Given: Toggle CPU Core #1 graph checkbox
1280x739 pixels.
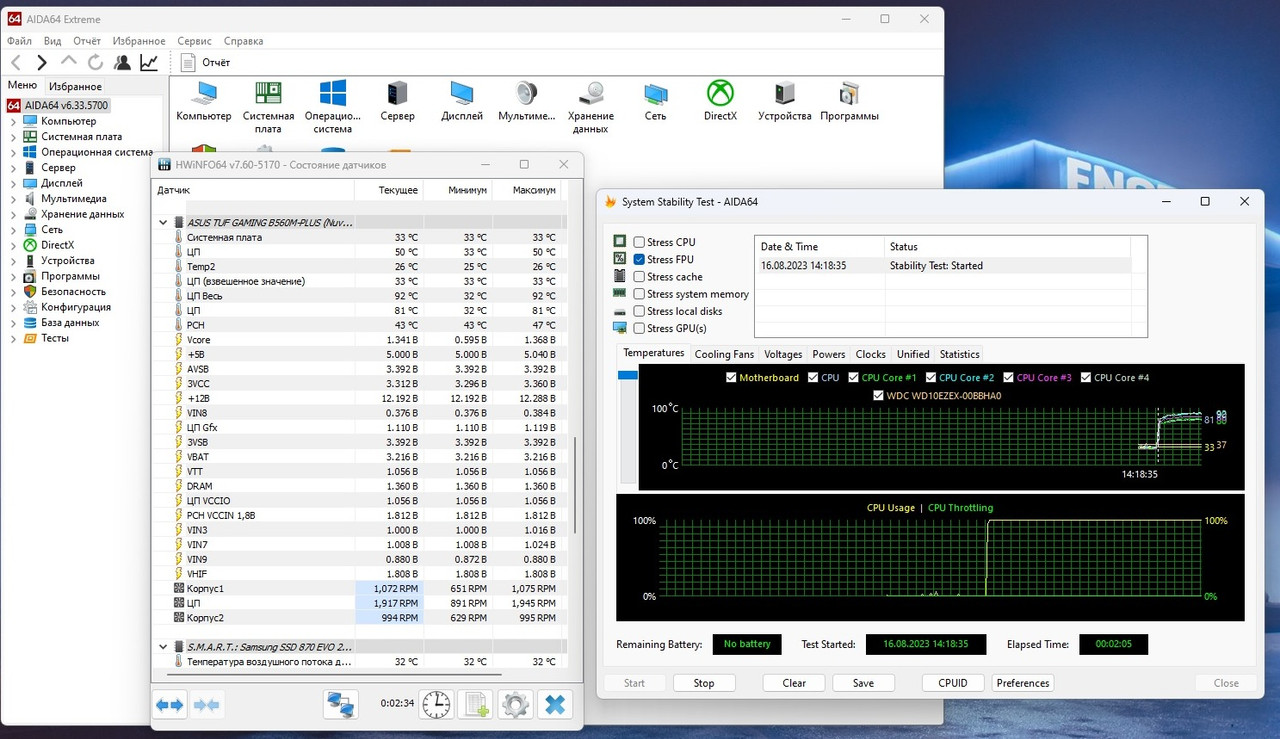Looking at the screenshot, I should coord(853,378).
